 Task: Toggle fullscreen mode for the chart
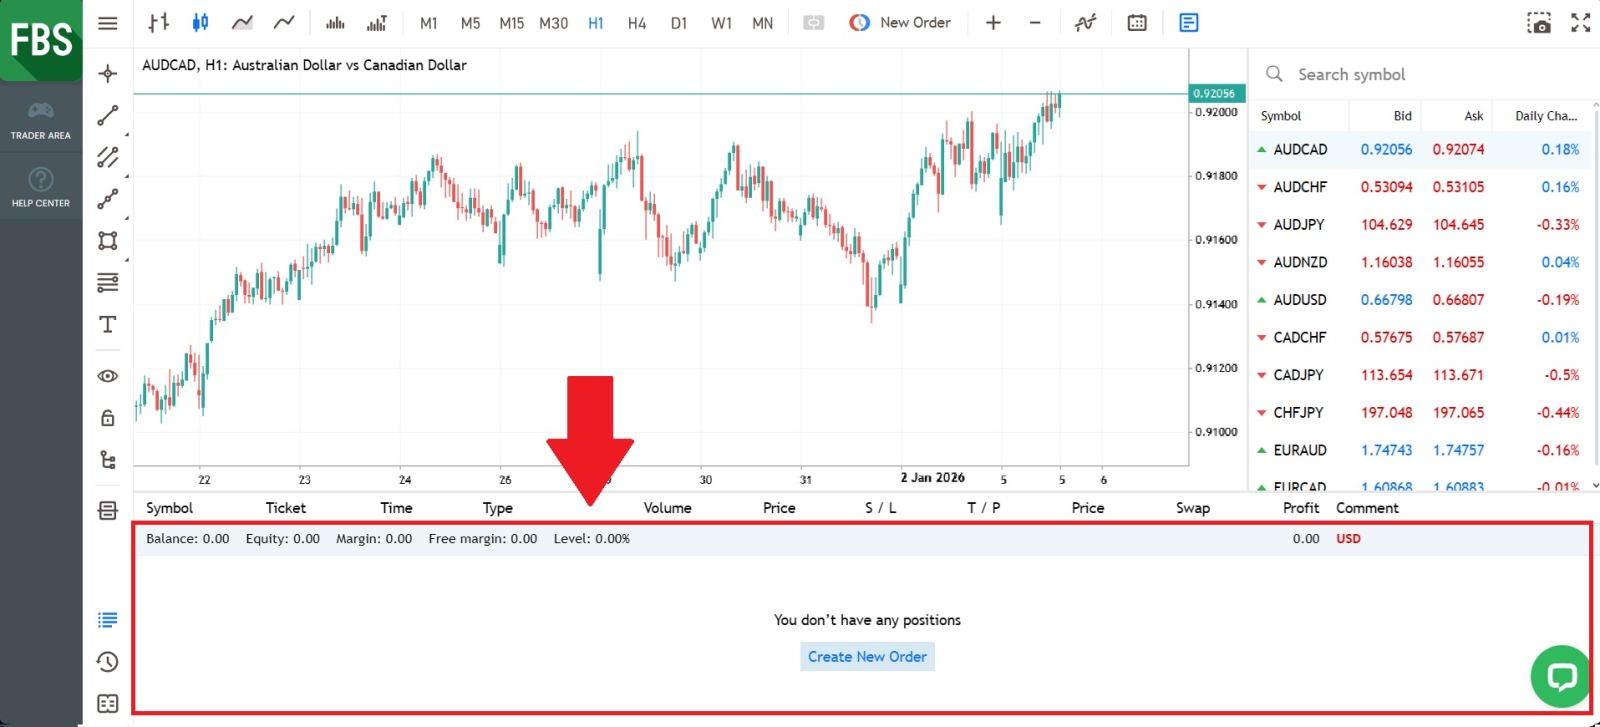point(1581,23)
